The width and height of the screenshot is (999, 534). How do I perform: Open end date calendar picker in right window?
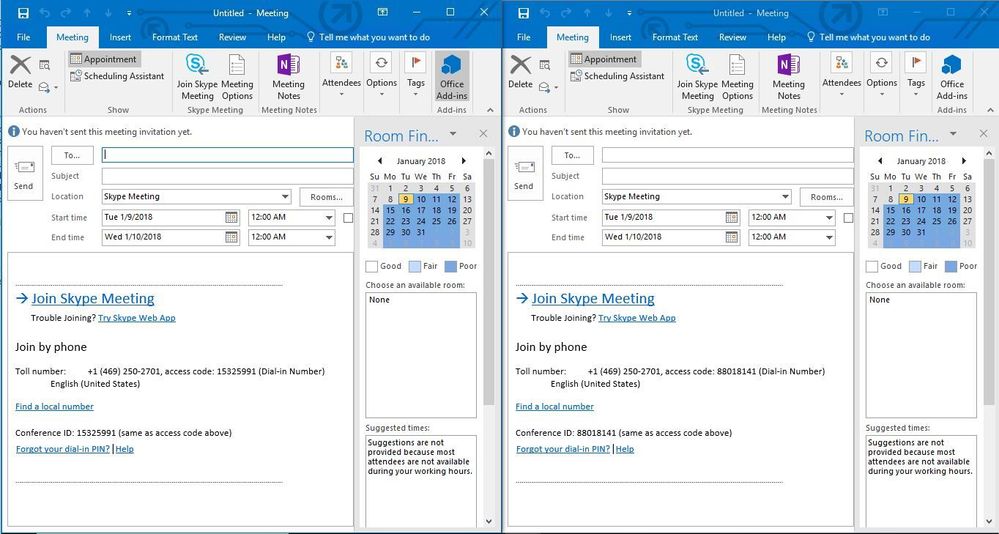point(732,237)
